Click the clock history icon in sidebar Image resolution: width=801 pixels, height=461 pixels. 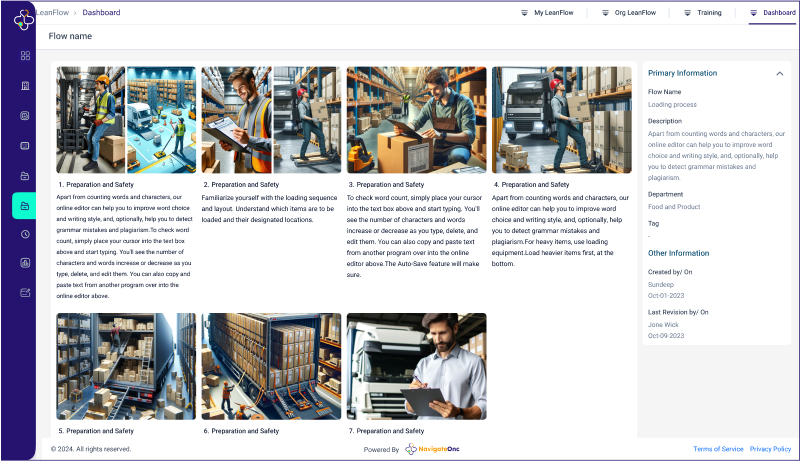tap(25, 234)
